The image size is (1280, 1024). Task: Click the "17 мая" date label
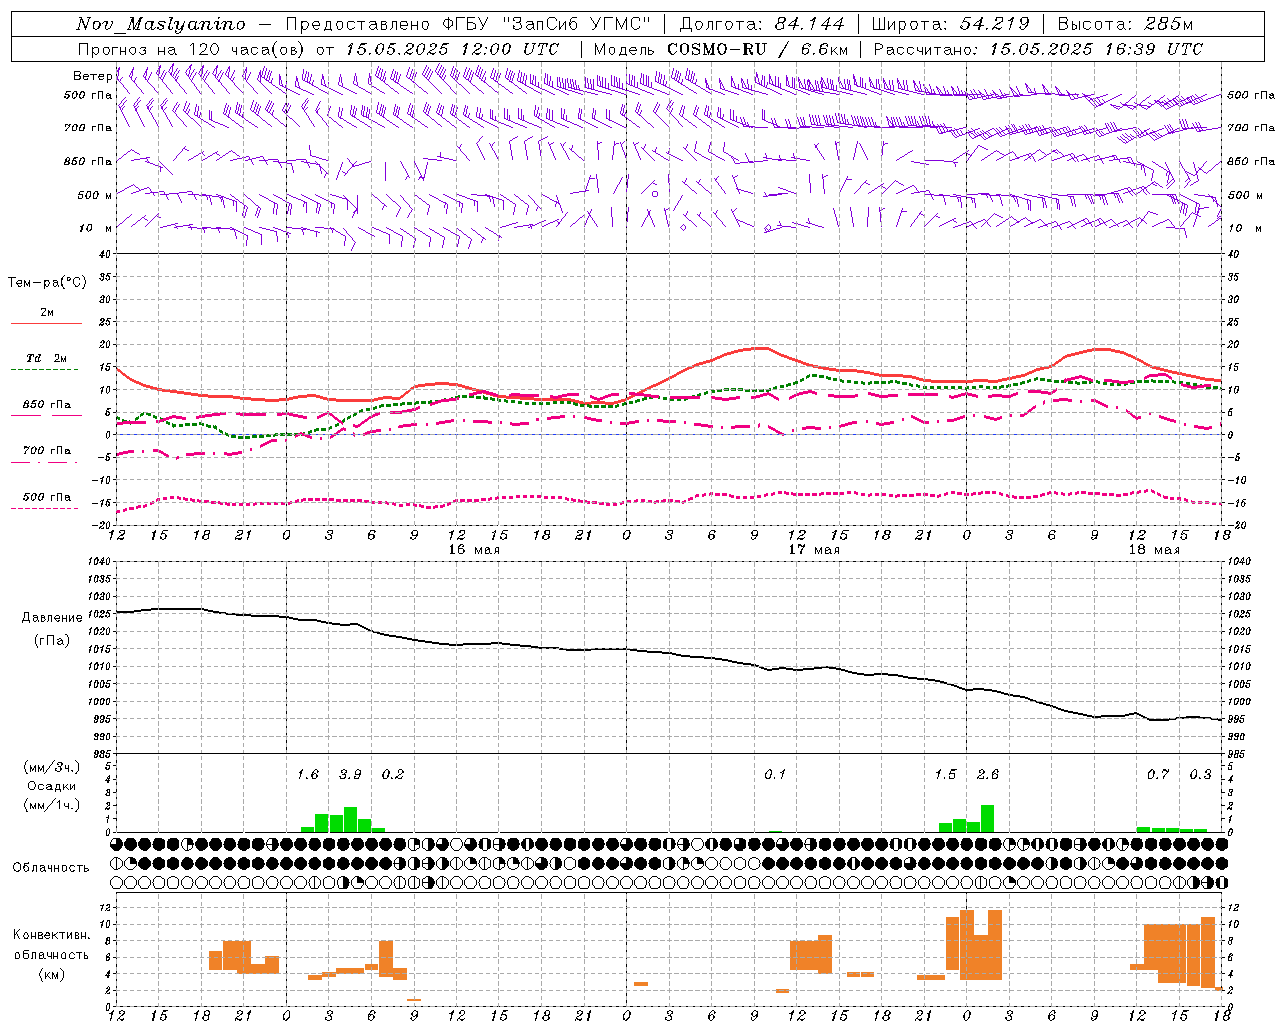[x=814, y=550]
